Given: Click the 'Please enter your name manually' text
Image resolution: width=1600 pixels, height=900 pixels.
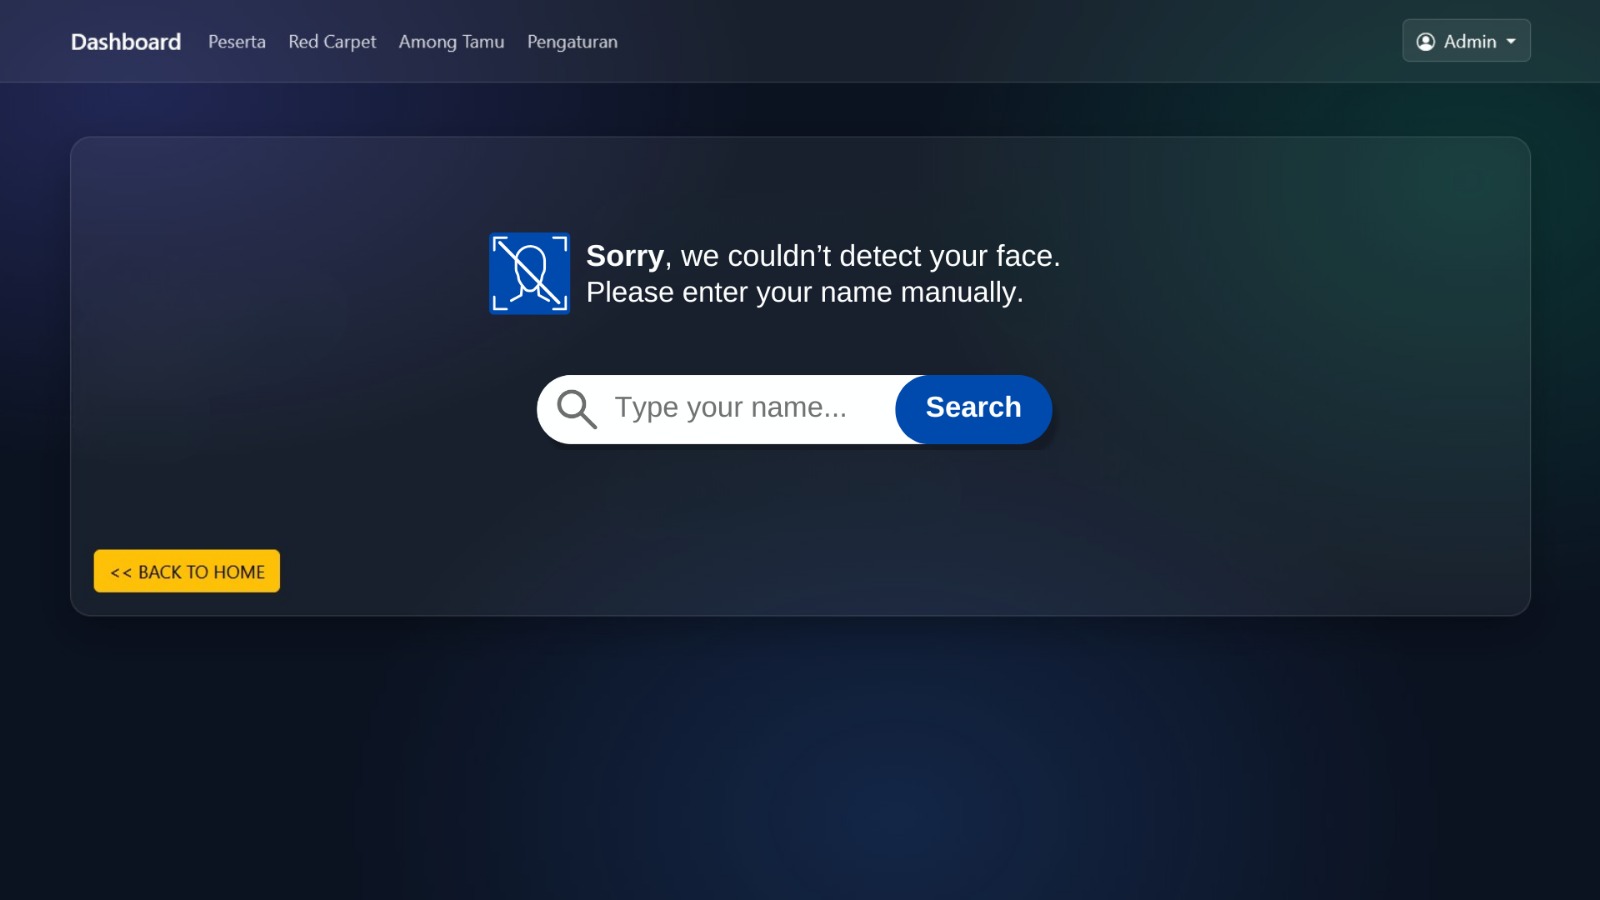Looking at the screenshot, I should (x=802, y=292).
